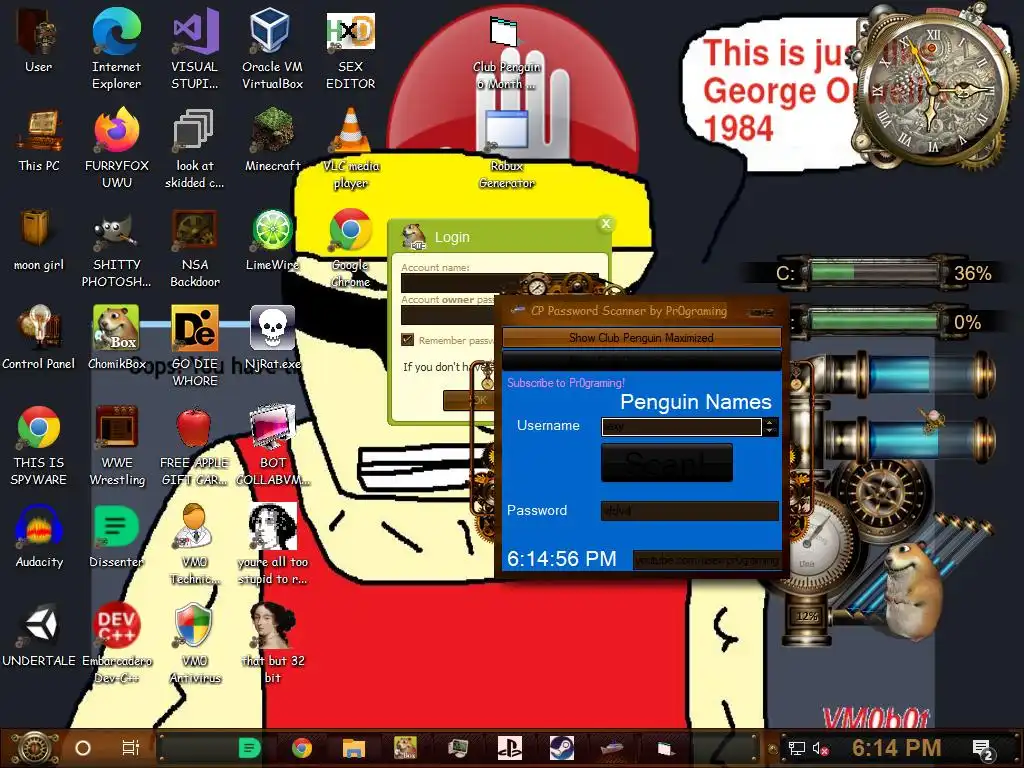Click the steampunk clock gadget
Viewport: 1024px width, 768px height.
(933, 88)
